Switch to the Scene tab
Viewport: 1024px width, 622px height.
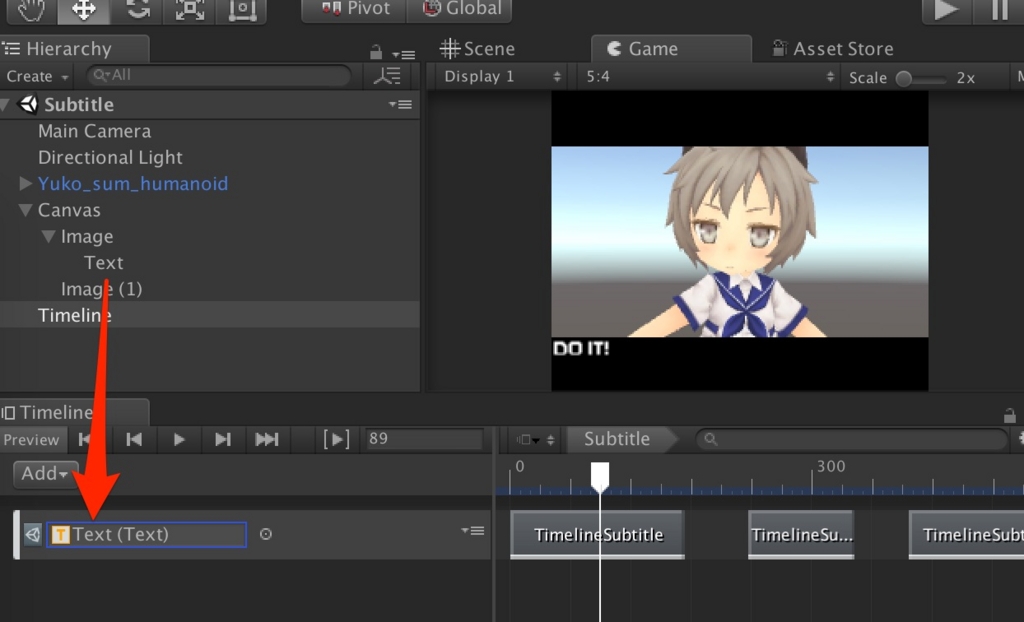tap(477, 49)
